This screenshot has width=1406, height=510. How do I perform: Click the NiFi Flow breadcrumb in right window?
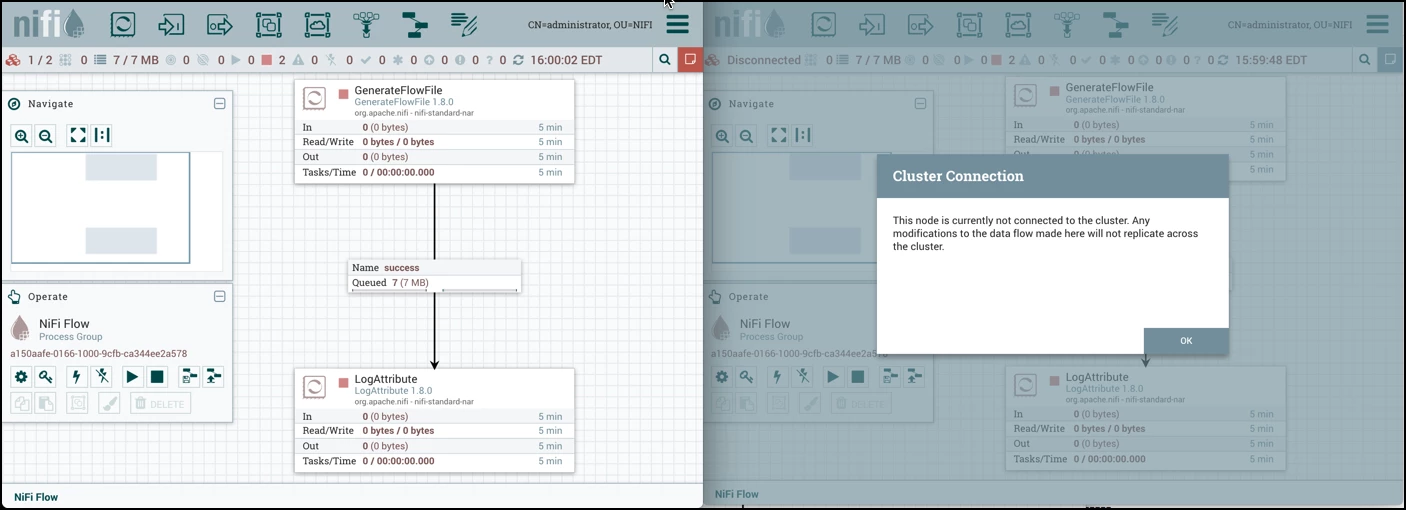coord(737,494)
